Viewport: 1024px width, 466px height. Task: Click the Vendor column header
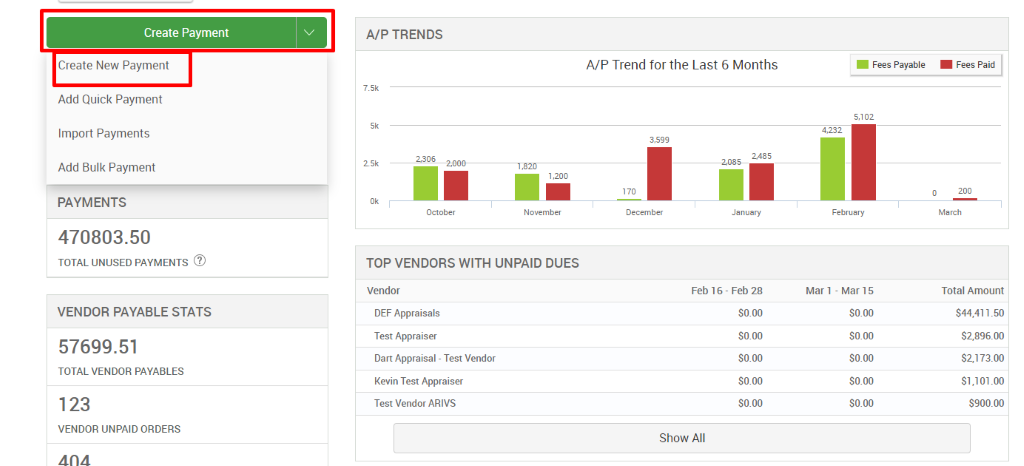click(x=383, y=290)
